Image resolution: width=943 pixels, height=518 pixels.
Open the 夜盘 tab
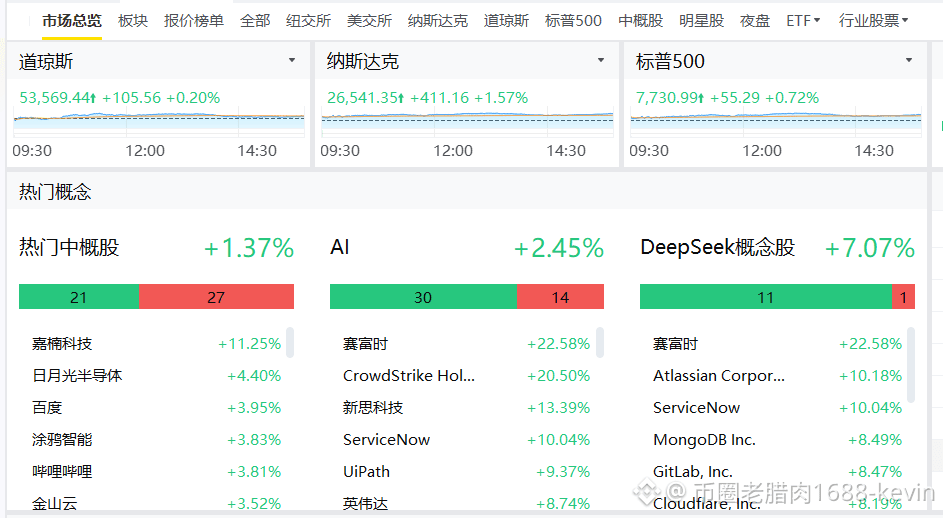(x=755, y=21)
